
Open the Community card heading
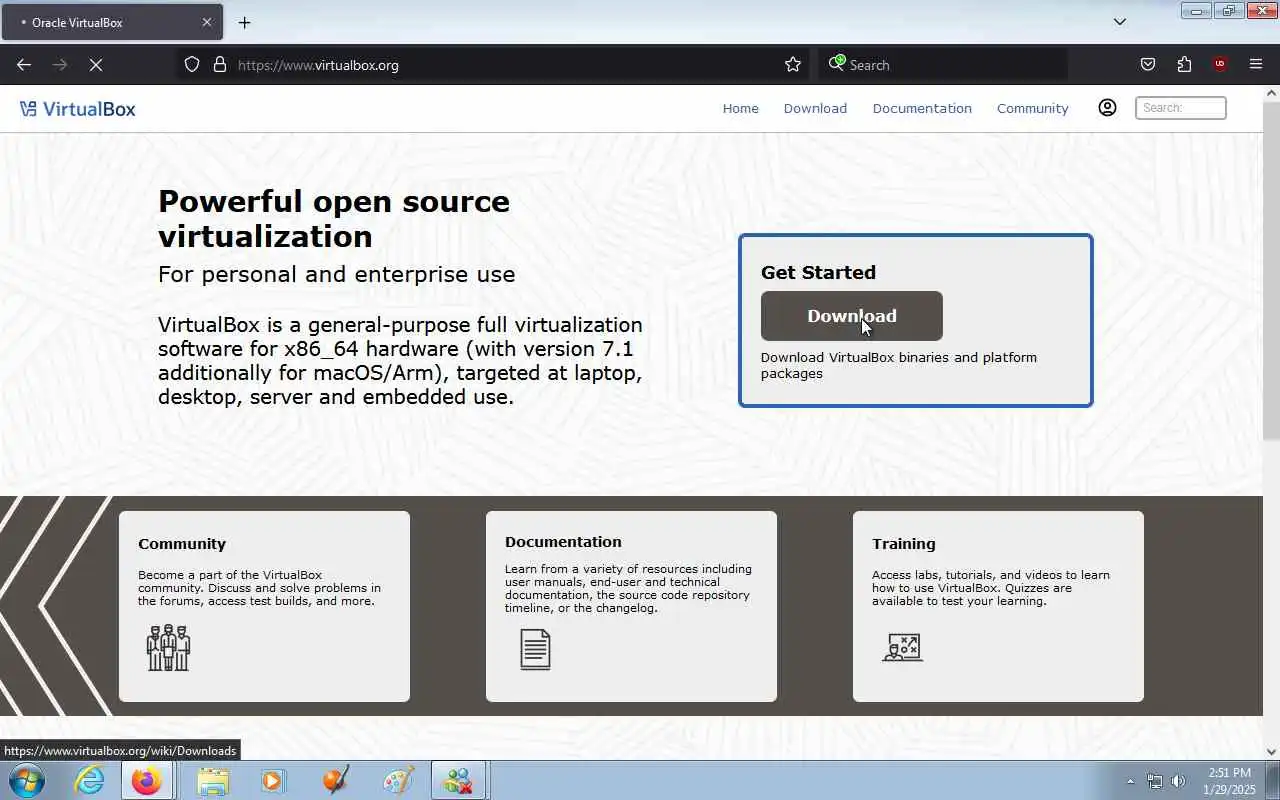pos(182,544)
